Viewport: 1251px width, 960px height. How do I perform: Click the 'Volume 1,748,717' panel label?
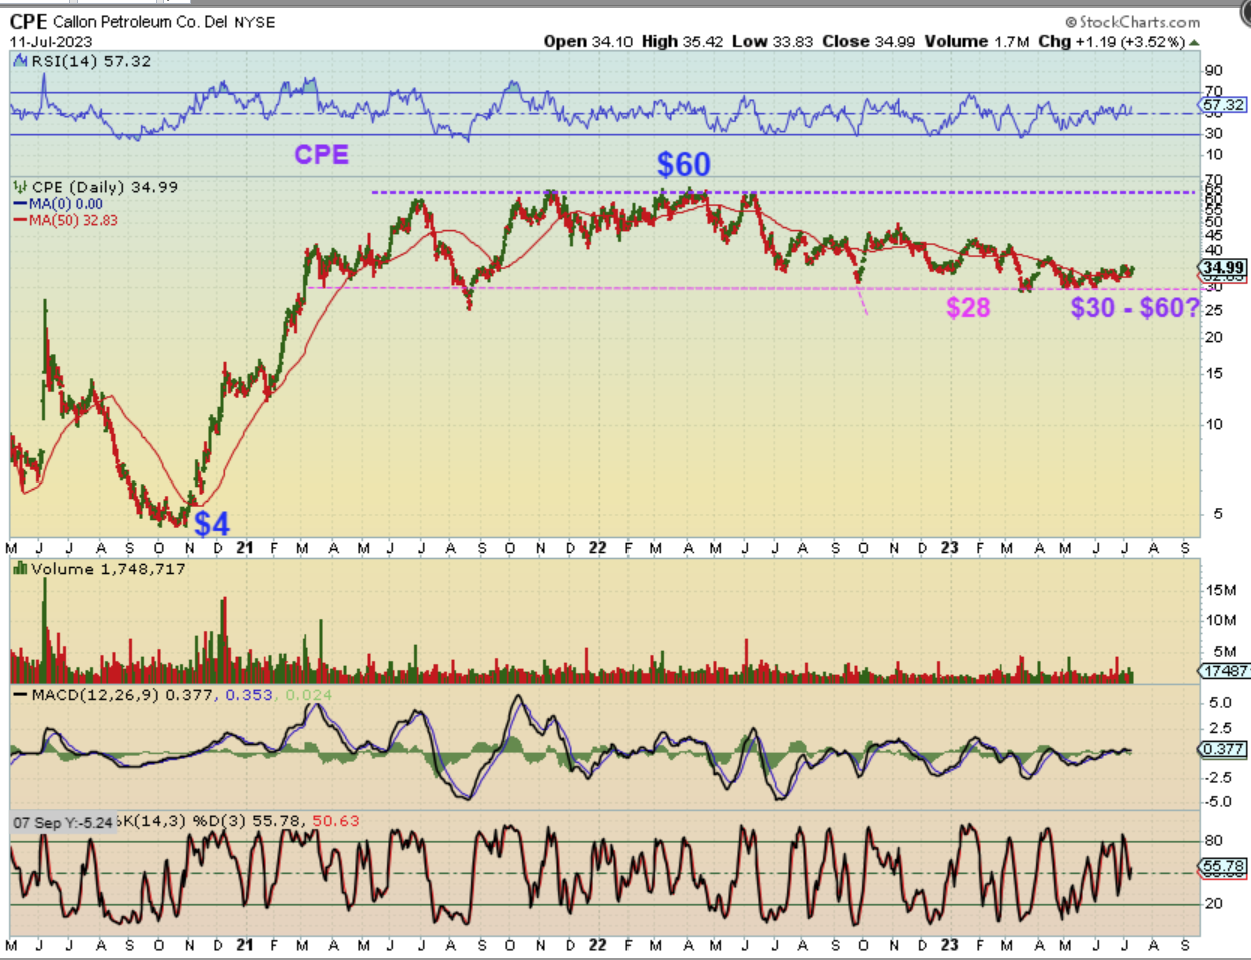tap(108, 569)
